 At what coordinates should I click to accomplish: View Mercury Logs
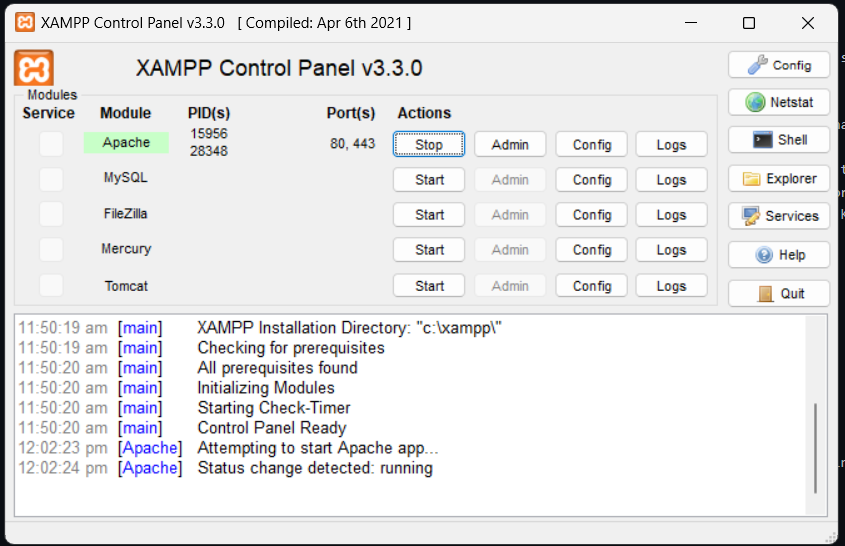click(x=671, y=250)
